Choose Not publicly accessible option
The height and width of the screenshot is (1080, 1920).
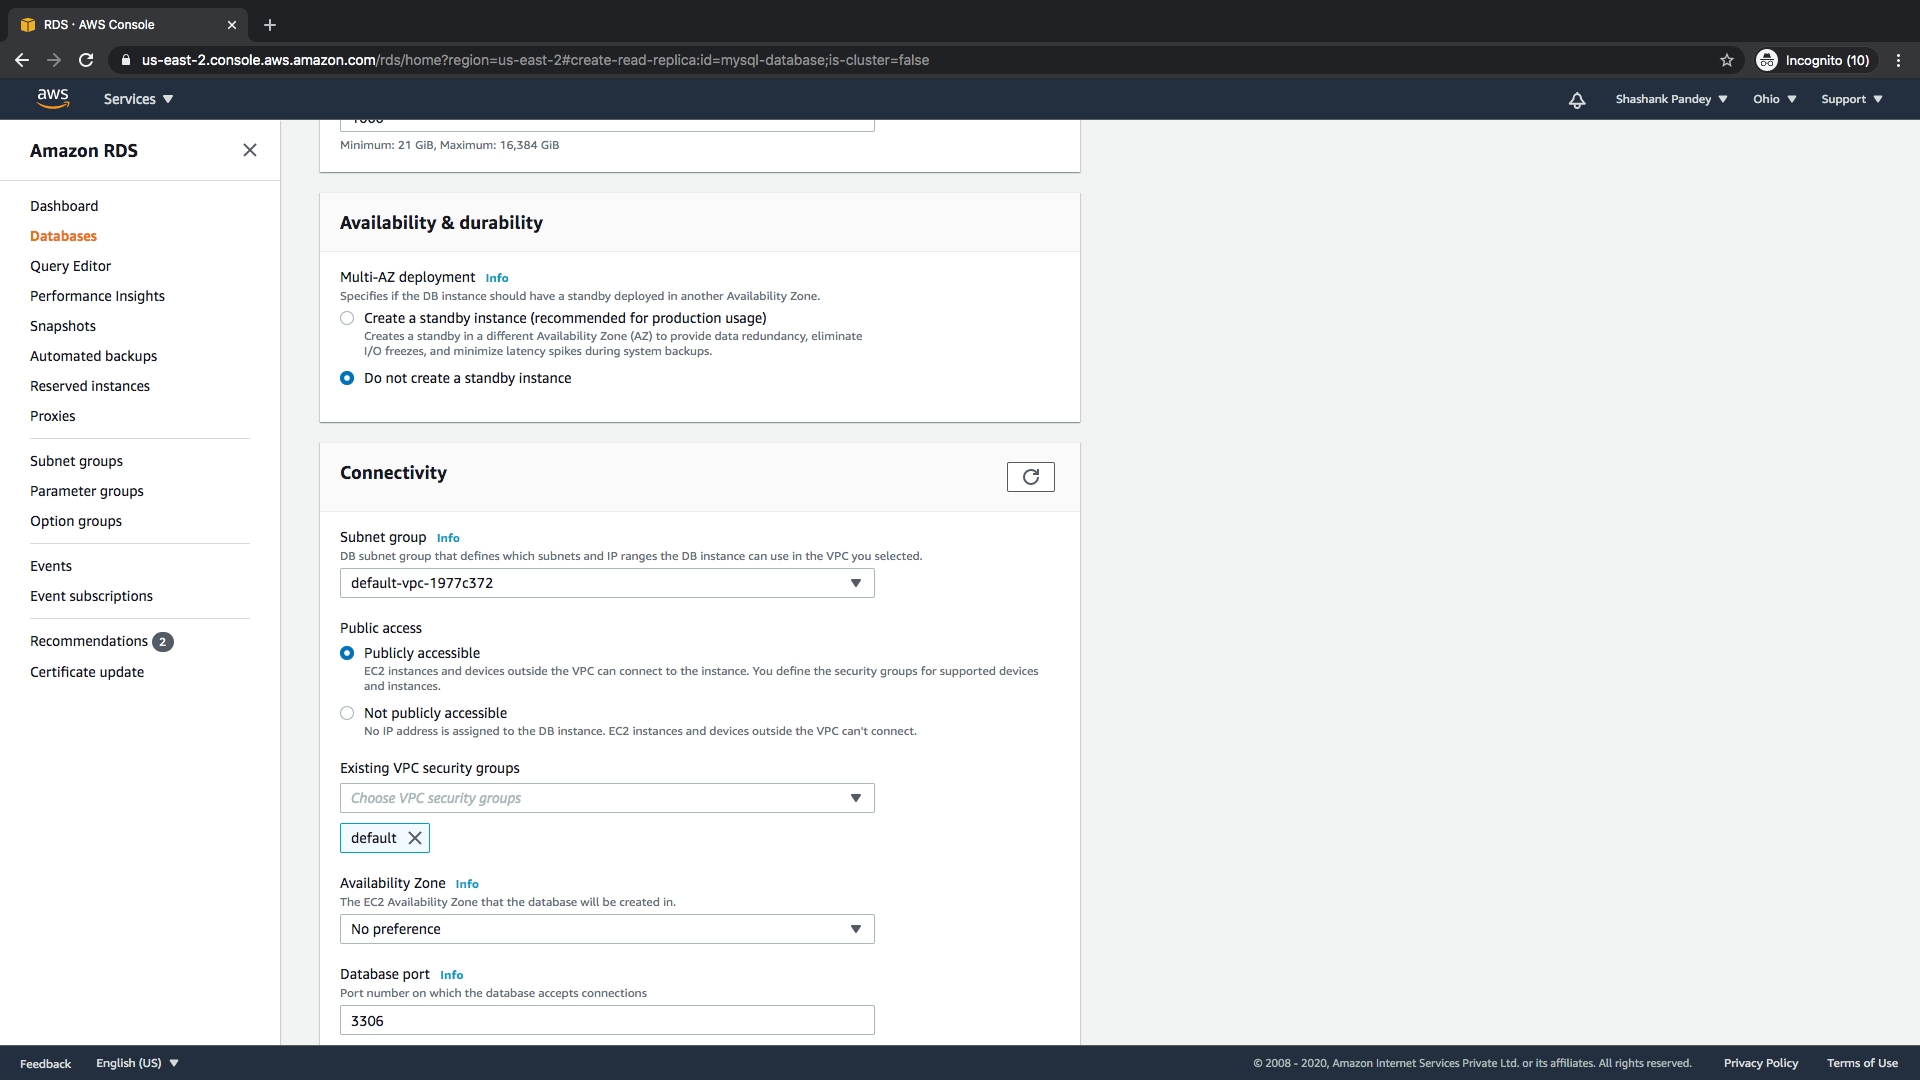pos(347,713)
